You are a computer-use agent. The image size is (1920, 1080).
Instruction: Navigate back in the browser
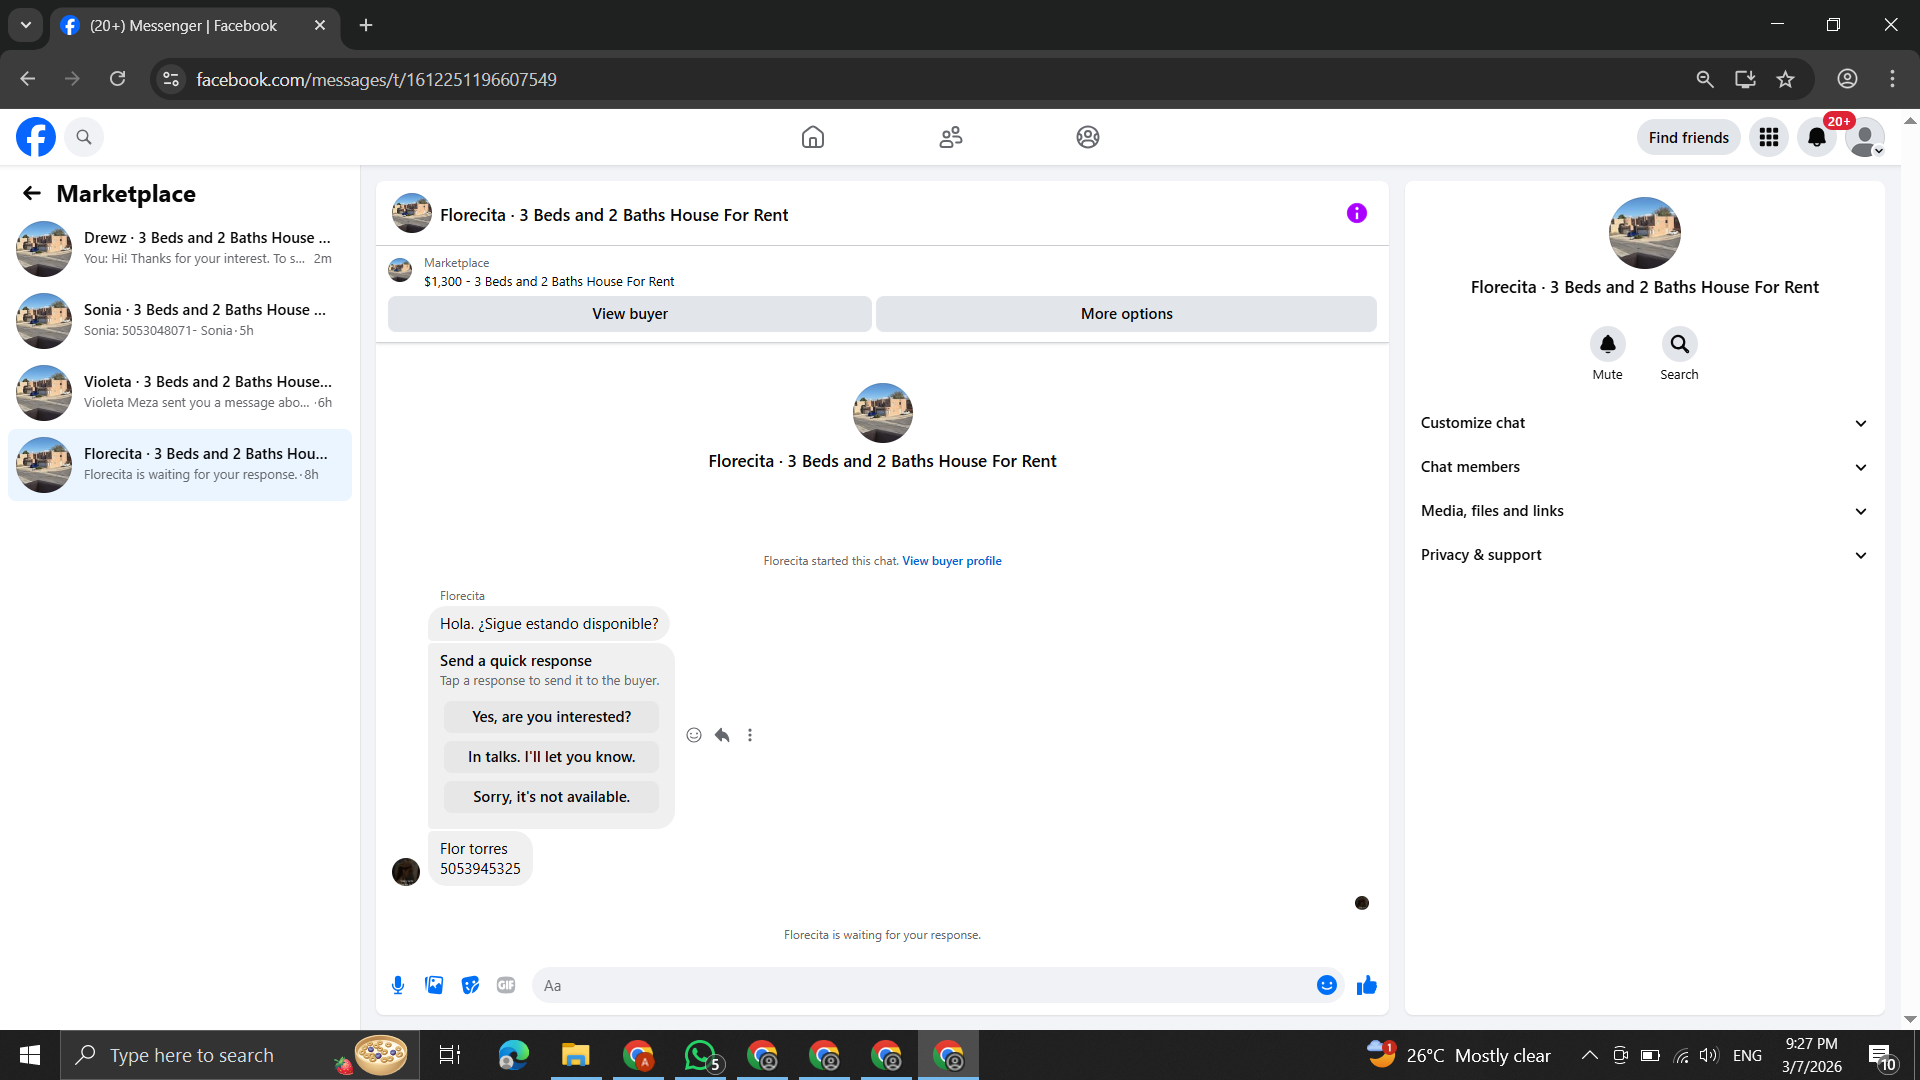(28, 79)
